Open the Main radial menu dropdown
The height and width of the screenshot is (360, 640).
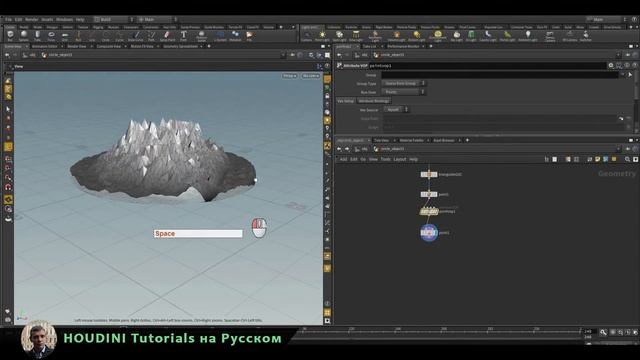[x=158, y=19]
